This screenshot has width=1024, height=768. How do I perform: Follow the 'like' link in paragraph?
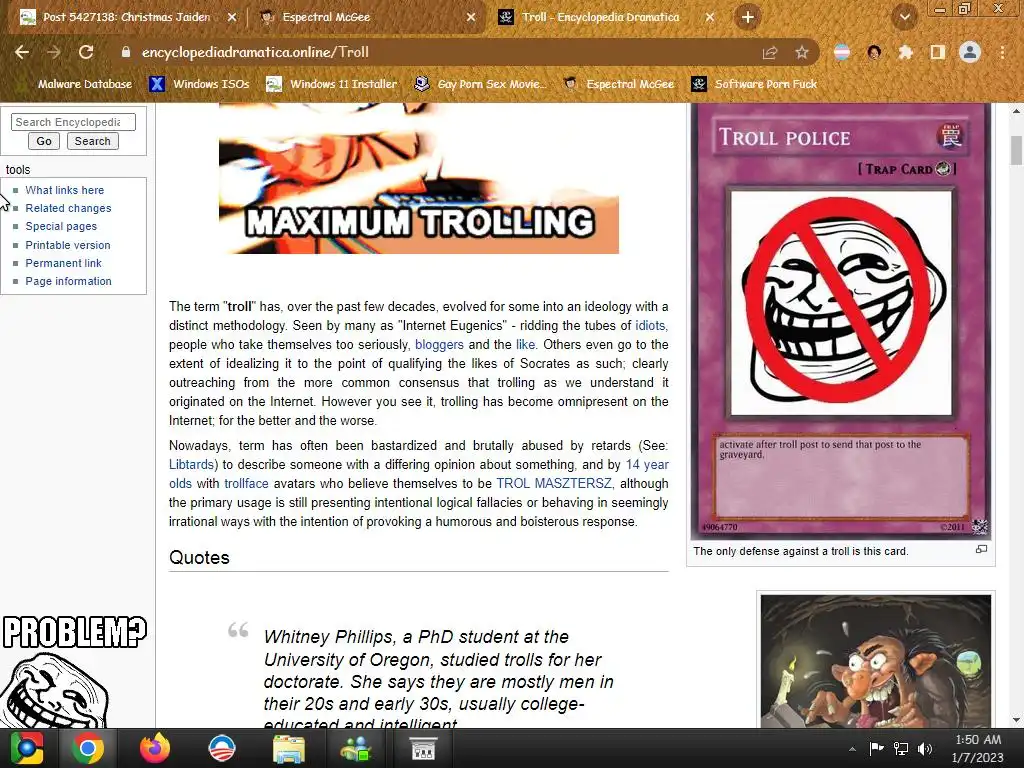click(x=524, y=345)
